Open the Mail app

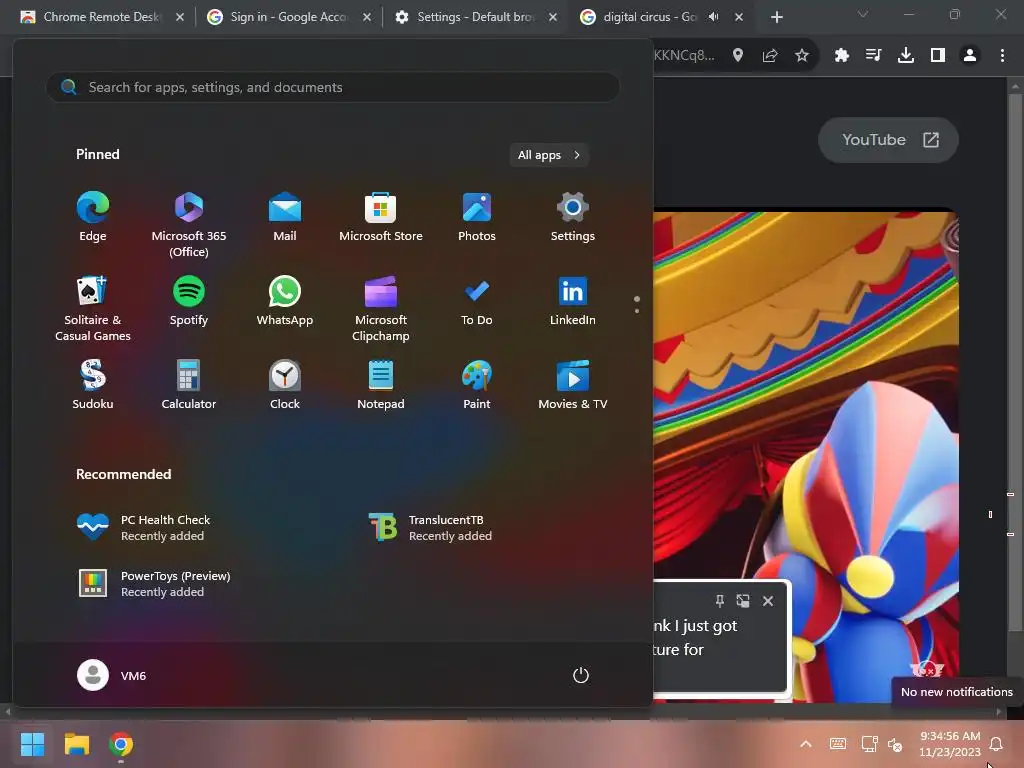tap(285, 217)
